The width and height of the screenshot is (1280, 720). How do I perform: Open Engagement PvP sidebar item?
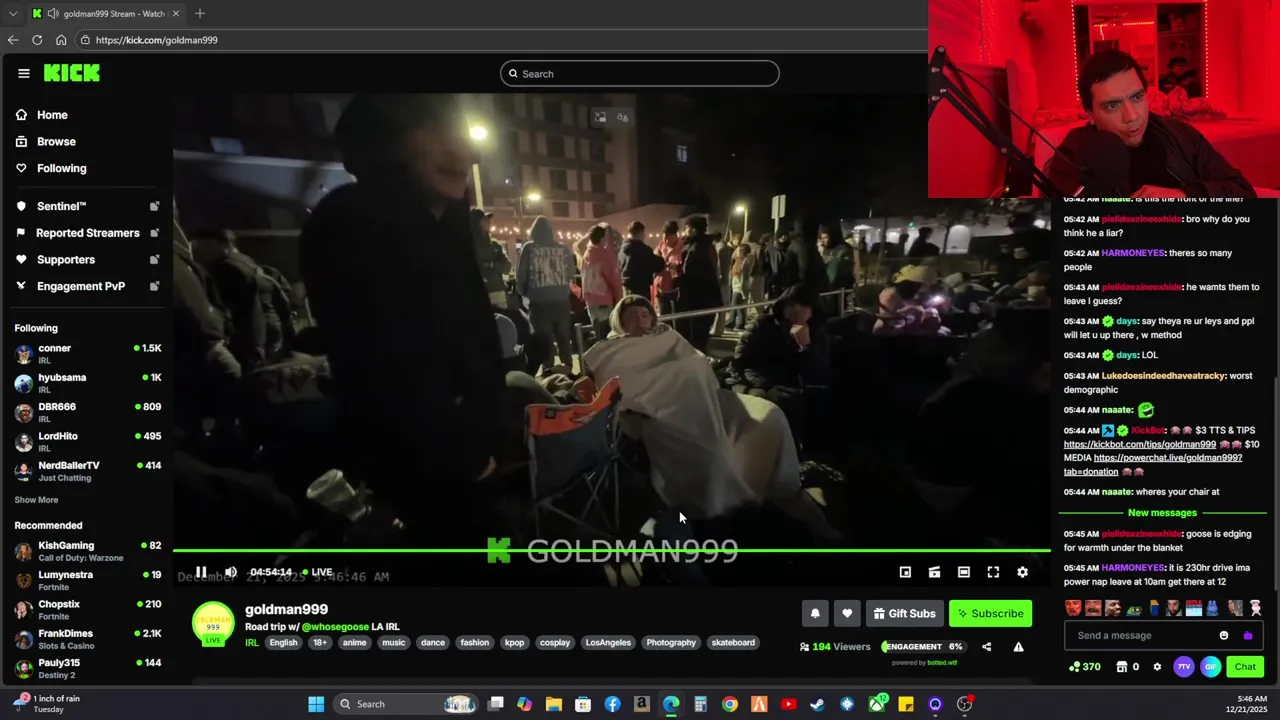click(87, 286)
